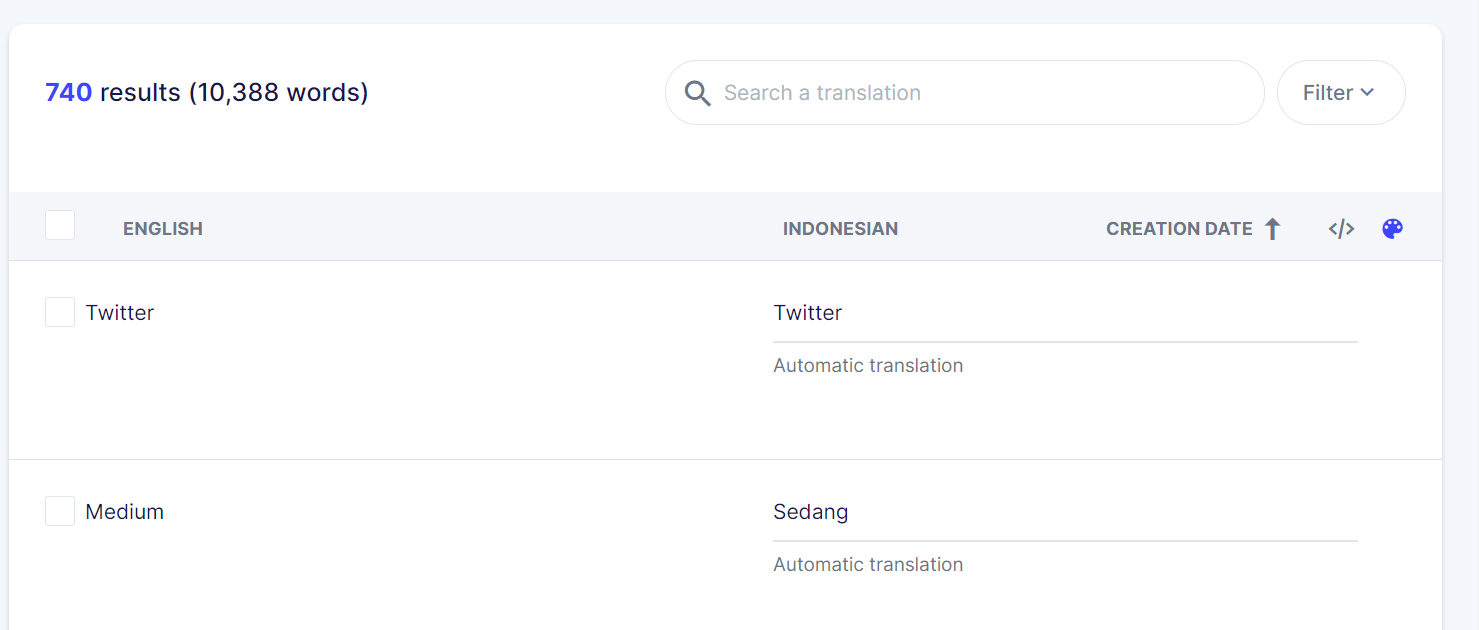Click the code brackets column icon
This screenshot has height=630, width=1479.
1341,229
